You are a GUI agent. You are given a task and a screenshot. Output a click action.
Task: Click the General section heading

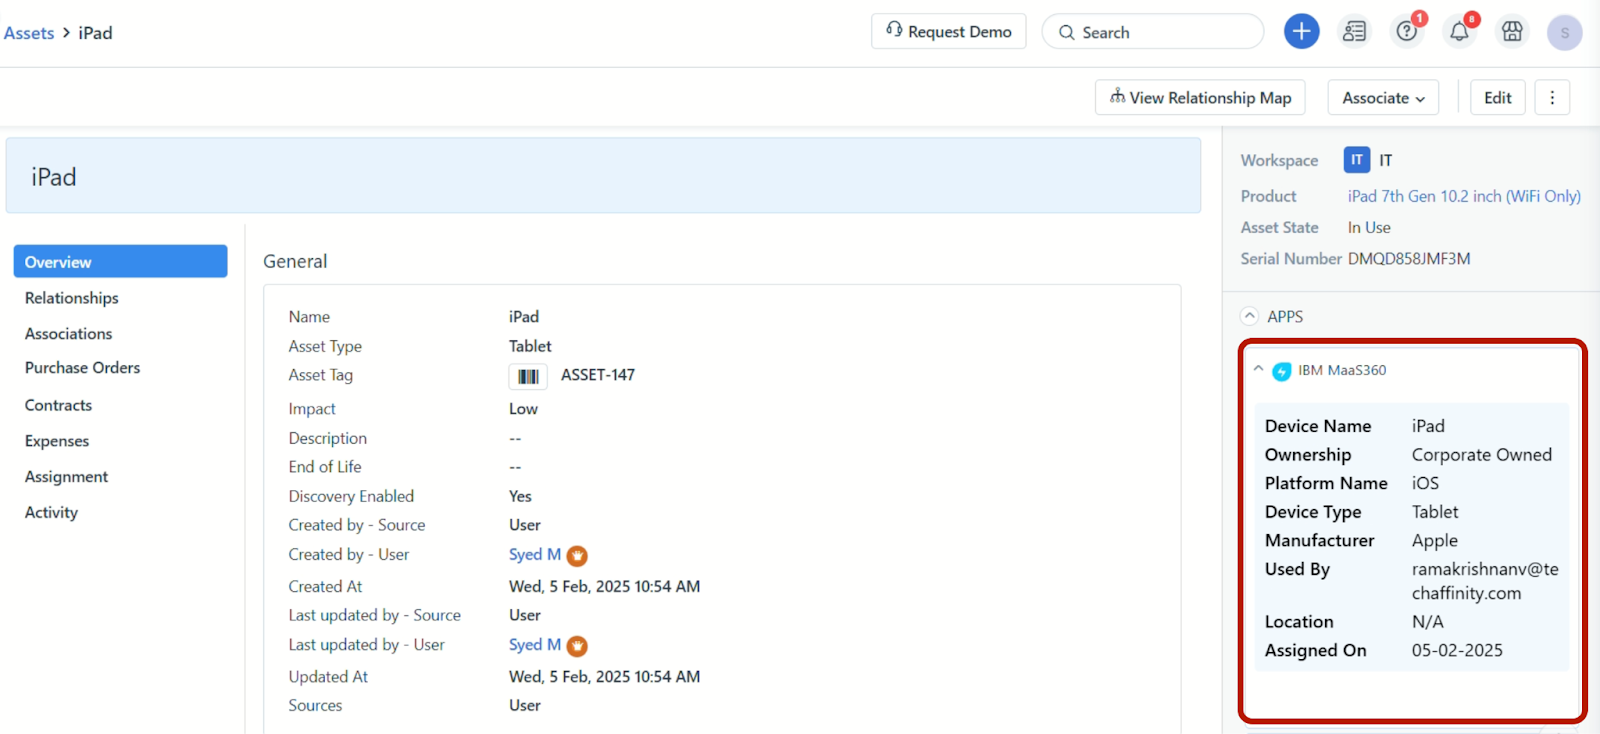295,261
